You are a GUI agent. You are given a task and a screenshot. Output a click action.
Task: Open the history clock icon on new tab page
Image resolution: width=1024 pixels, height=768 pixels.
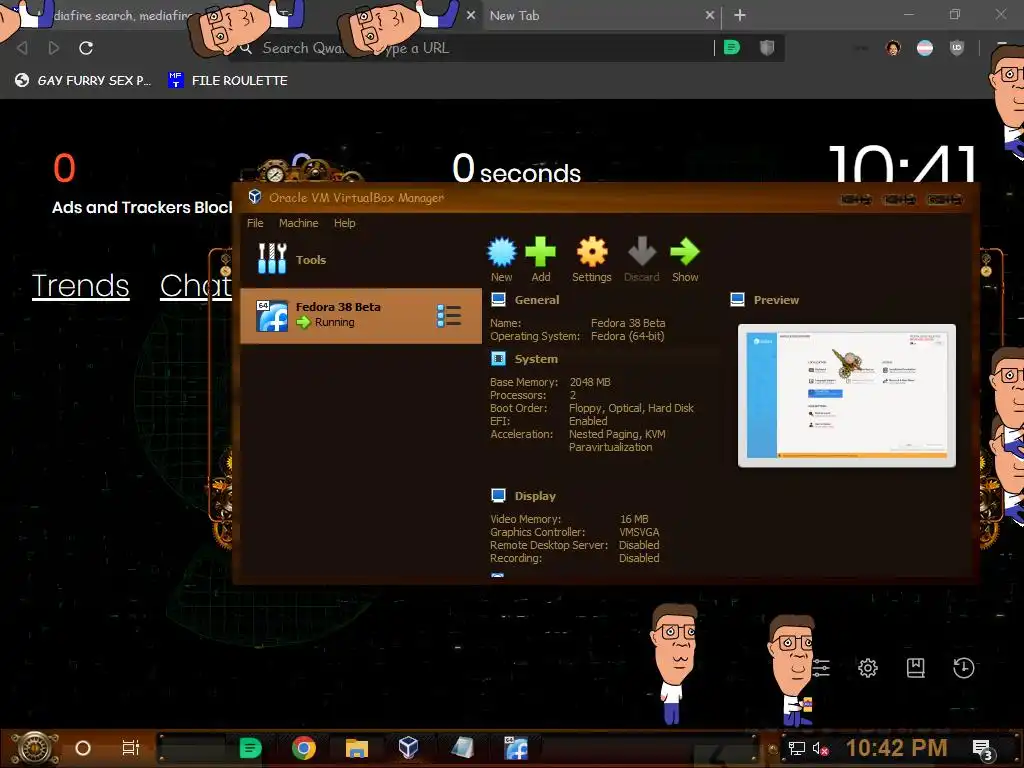pyautogui.click(x=963, y=667)
